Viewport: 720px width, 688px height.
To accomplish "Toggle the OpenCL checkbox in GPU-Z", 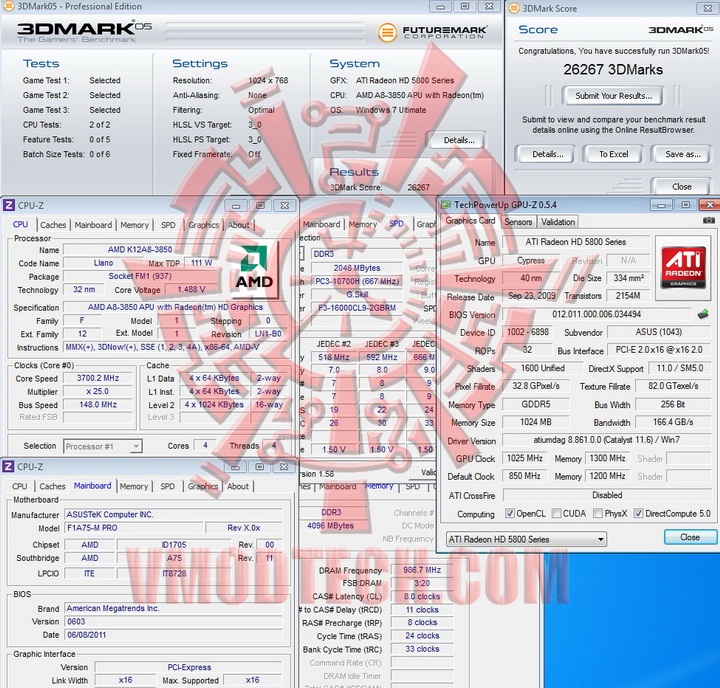I will pos(510,513).
